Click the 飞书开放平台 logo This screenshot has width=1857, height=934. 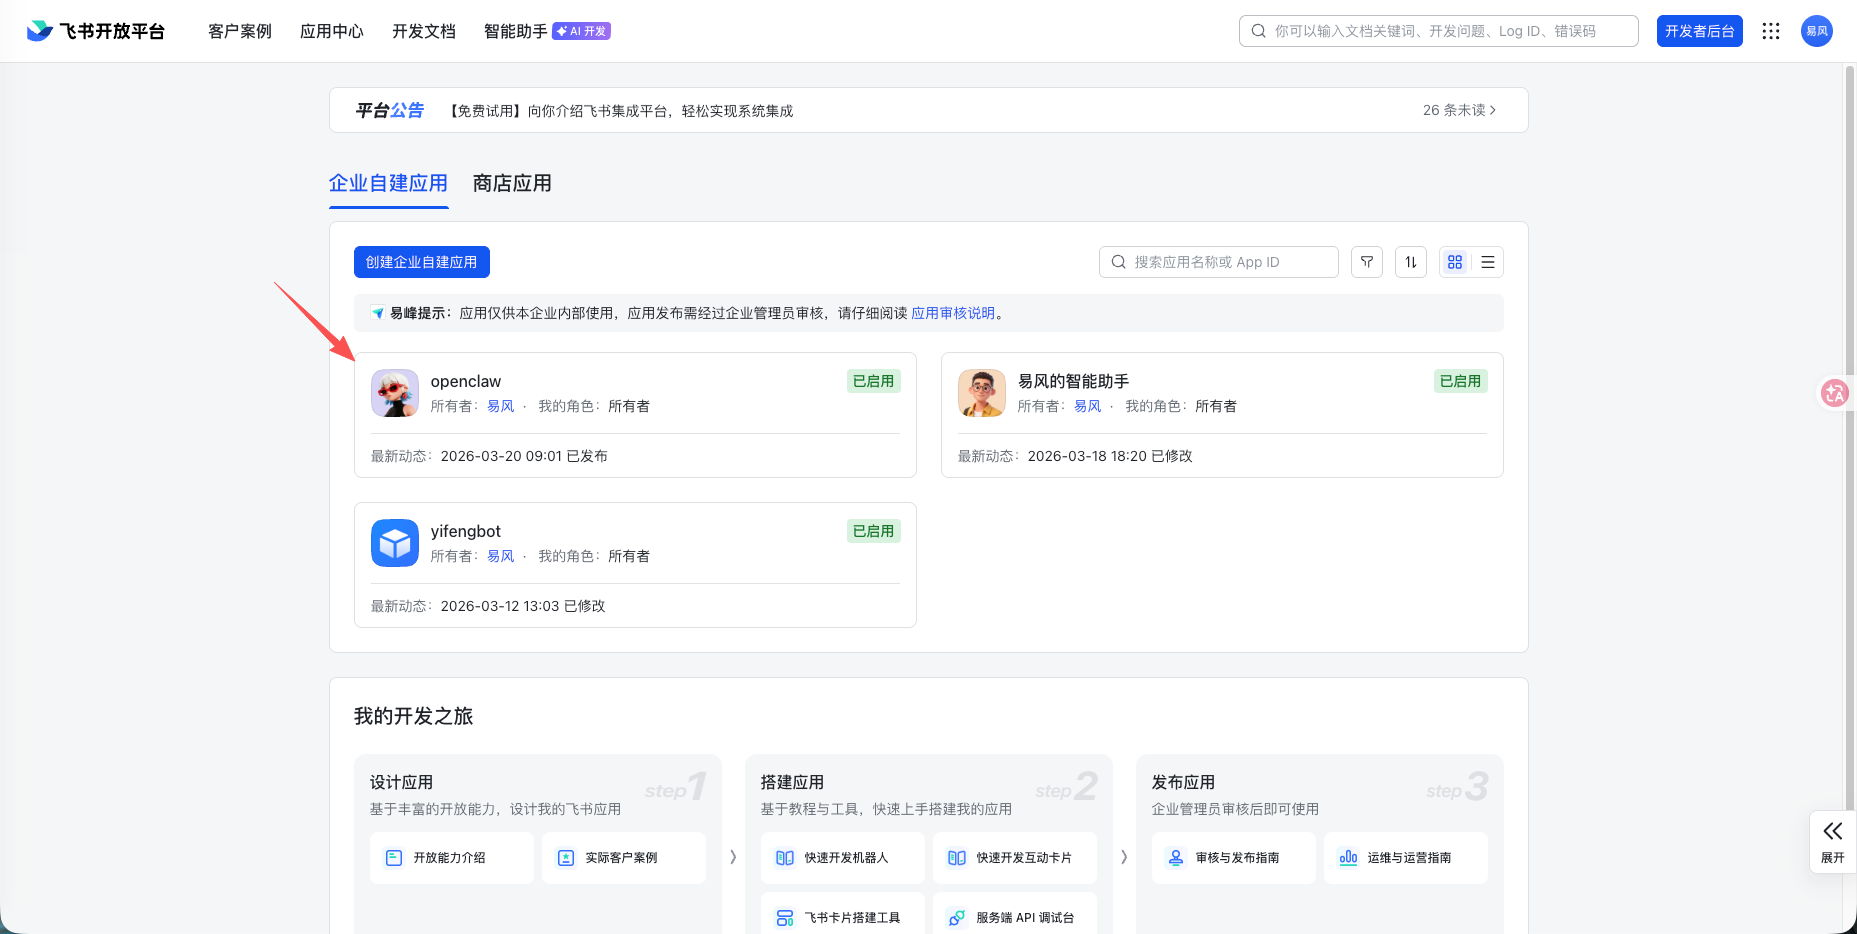click(x=95, y=30)
